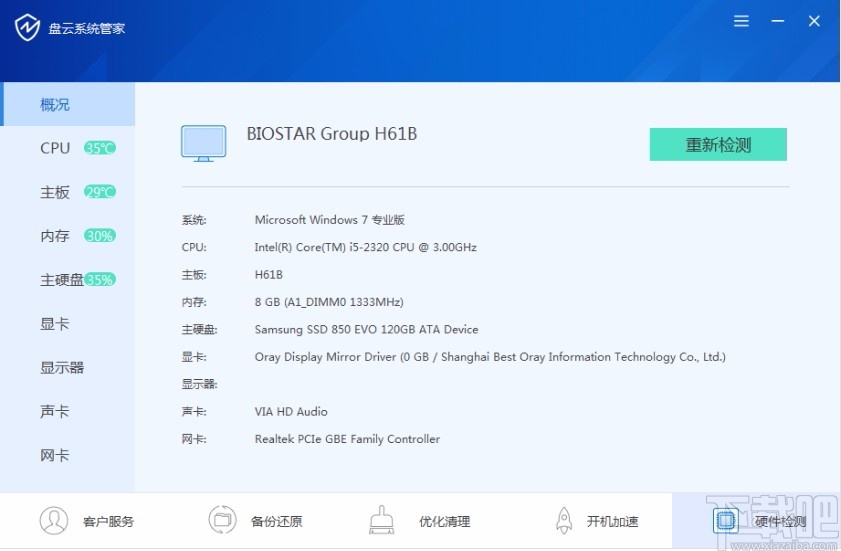Click the 系统: row label

click(194, 220)
